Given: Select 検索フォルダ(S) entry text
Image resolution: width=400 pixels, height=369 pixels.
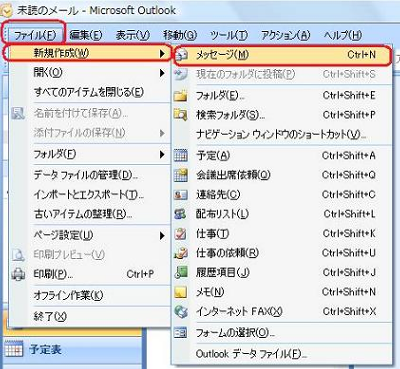Looking at the screenshot, I should (230, 115).
